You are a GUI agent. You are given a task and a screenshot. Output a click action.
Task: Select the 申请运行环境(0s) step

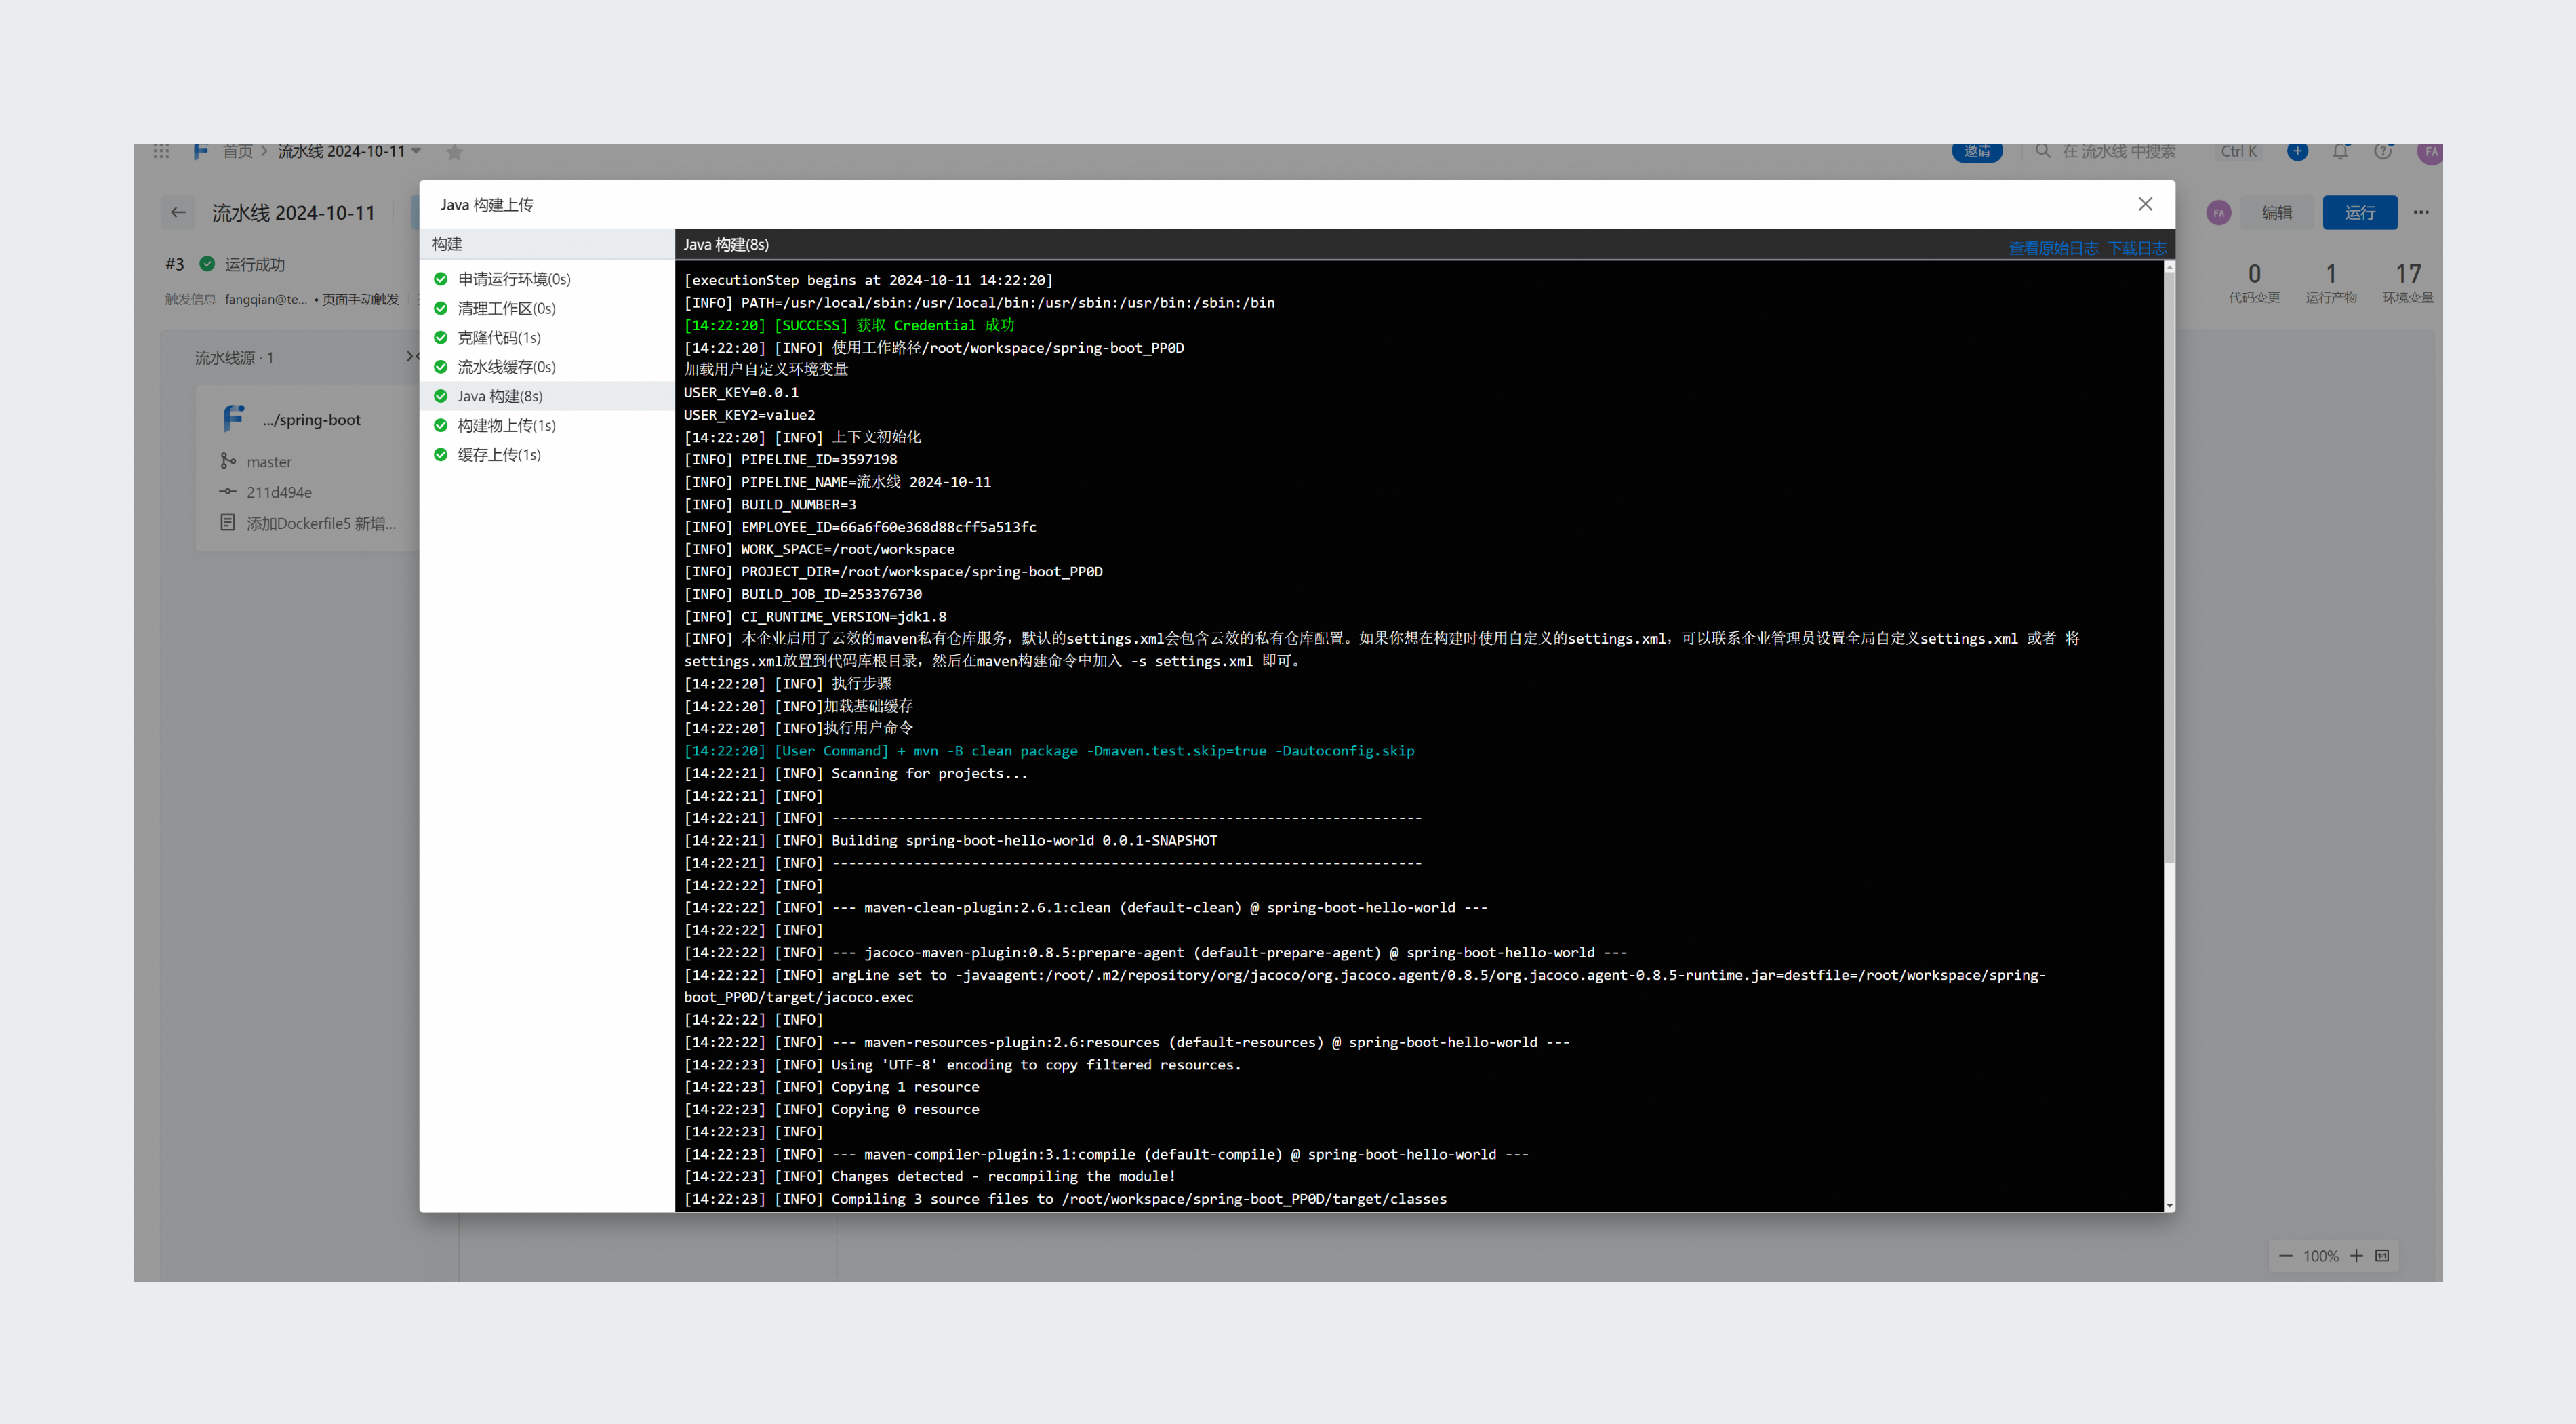click(x=547, y=279)
